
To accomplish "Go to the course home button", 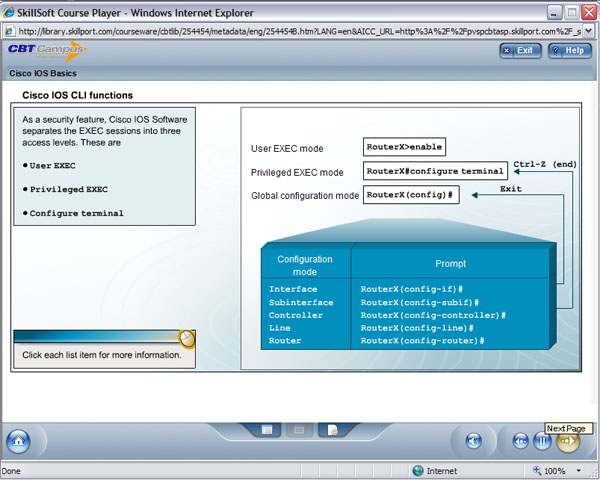I will tap(18, 441).
